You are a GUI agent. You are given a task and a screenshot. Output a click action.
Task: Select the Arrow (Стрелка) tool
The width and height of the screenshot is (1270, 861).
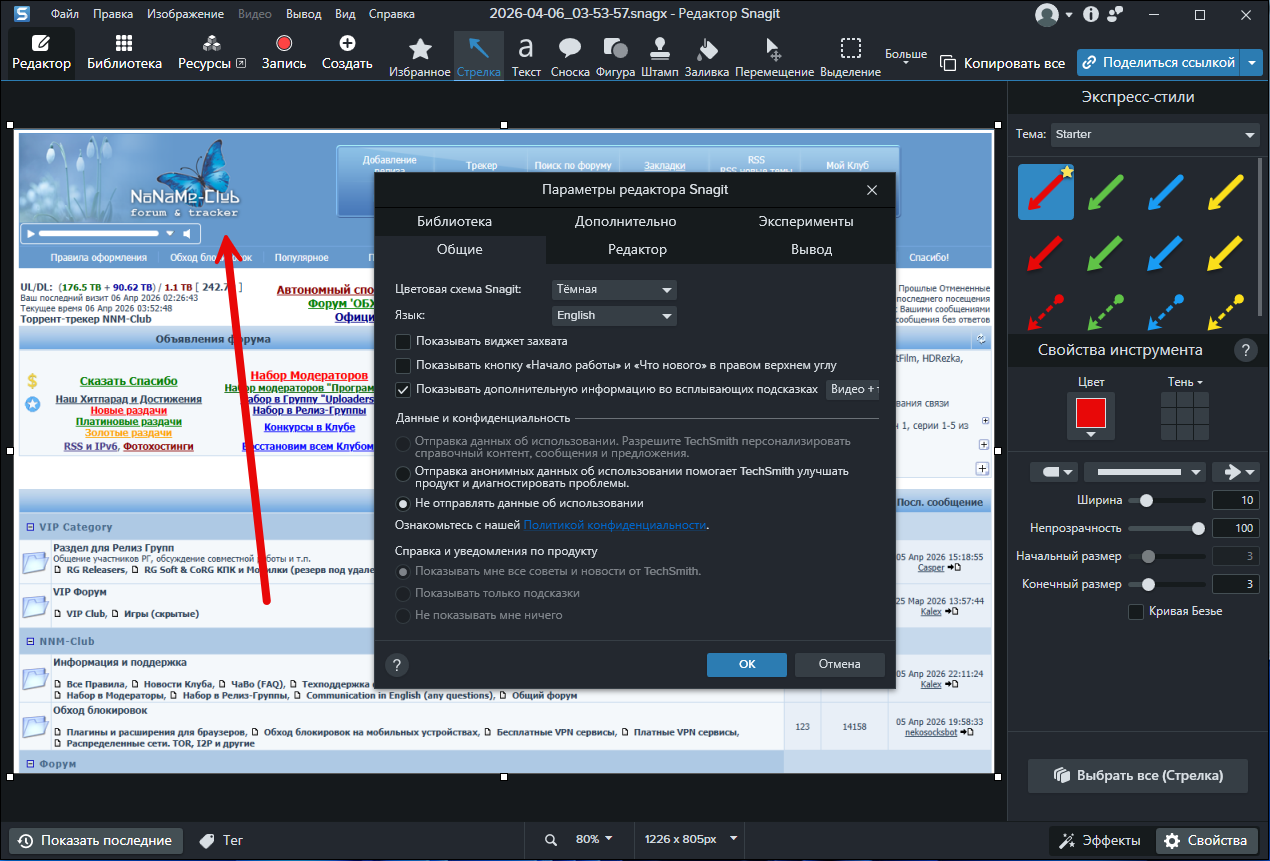point(479,55)
